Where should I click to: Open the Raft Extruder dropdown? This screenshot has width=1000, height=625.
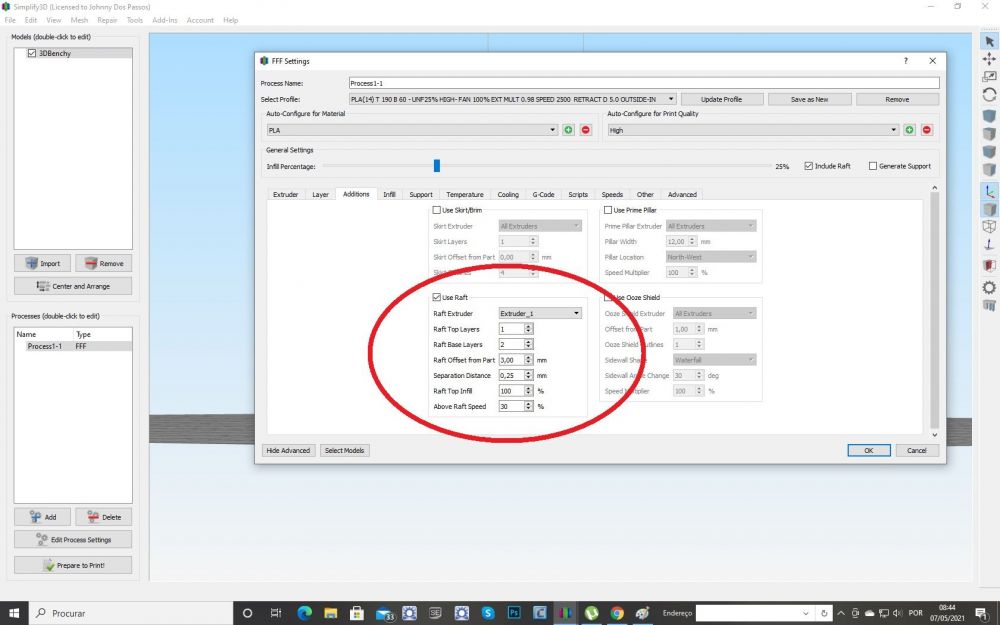(x=540, y=313)
